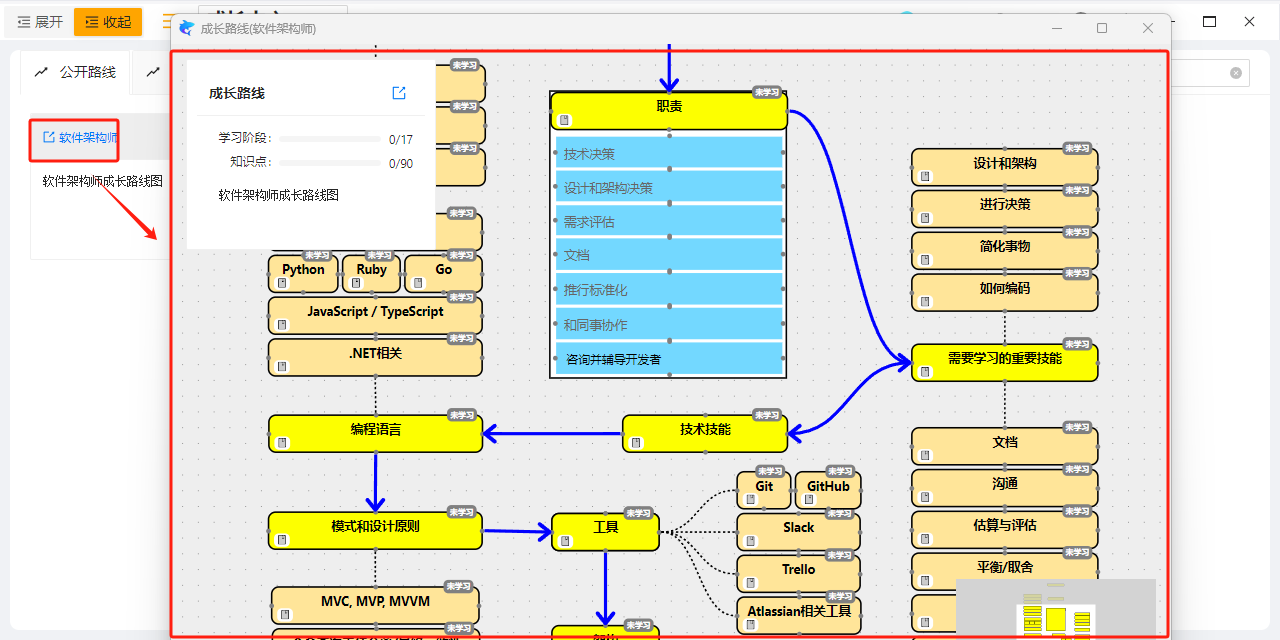Open the 软件架构师 roadmap link
Image resolution: width=1280 pixels, height=640 pixels.
(x=80, y=137)
